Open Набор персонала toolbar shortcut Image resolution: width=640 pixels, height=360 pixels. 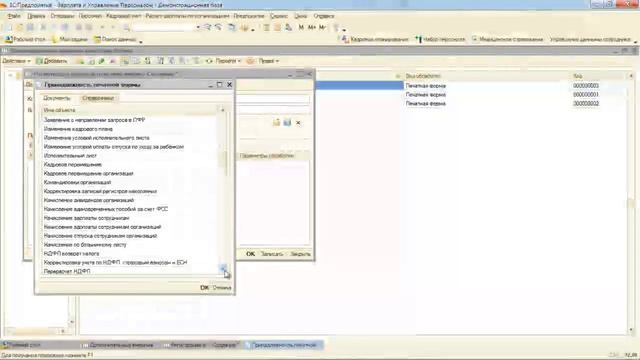pos(440,39)
